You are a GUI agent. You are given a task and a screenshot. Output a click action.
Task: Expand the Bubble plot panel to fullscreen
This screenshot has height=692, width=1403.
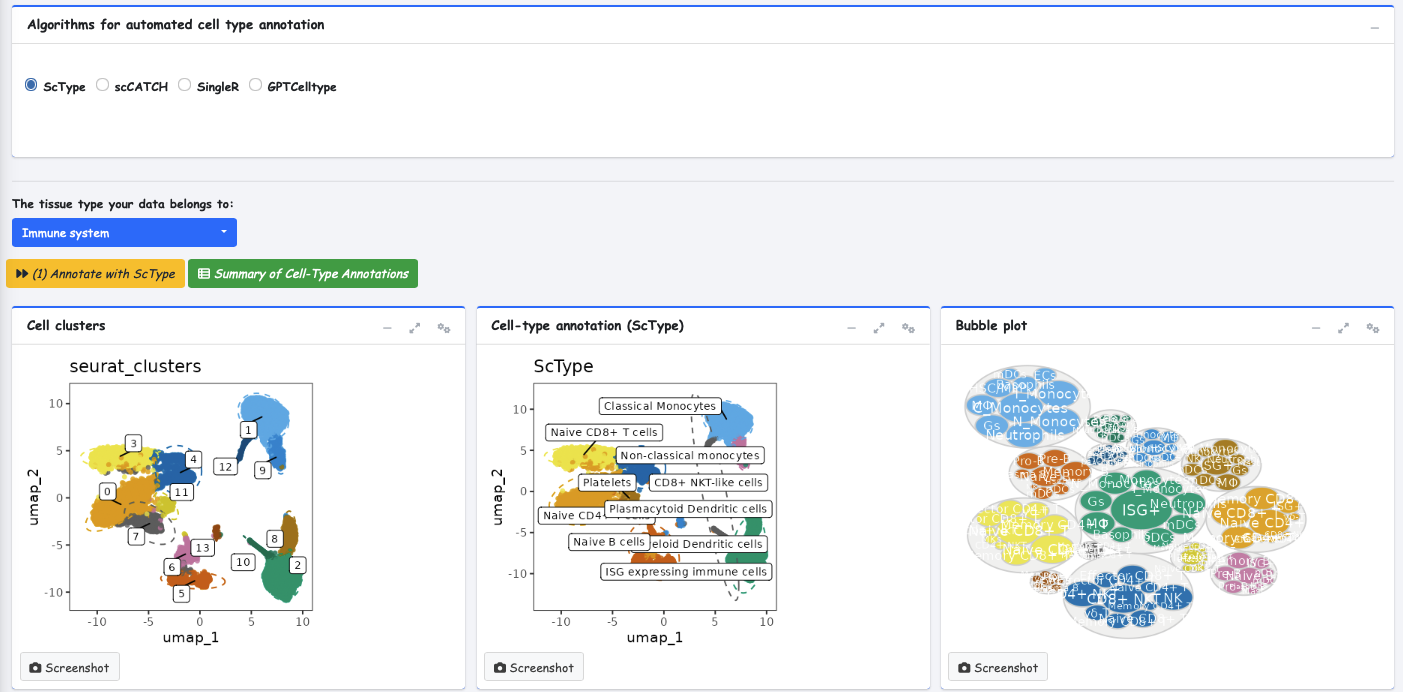pos(1344,327)
